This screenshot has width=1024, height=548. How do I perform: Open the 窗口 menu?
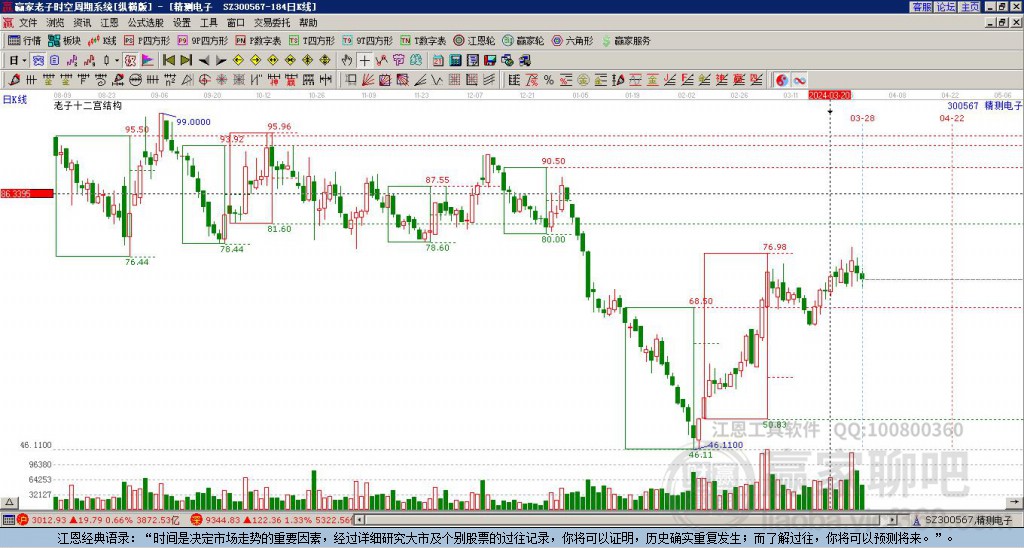(236, 23)
